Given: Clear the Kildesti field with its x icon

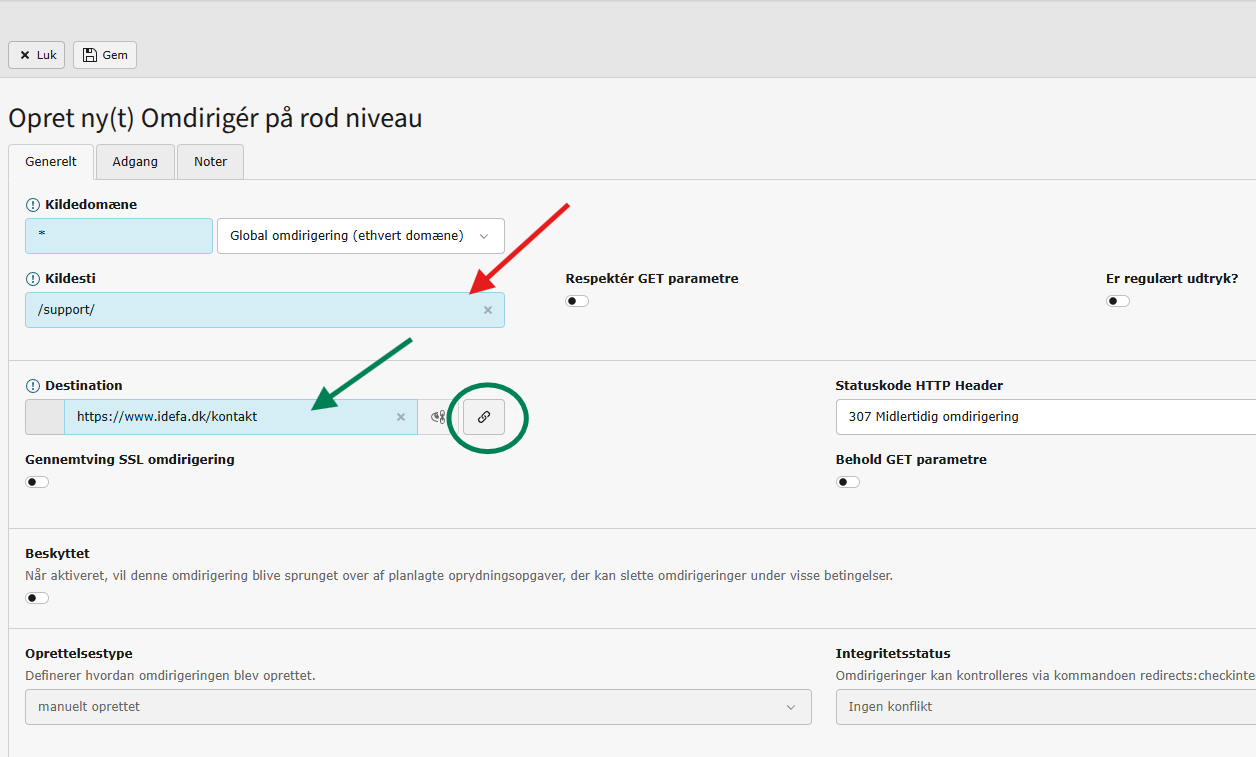Looking at the screenshot, I should (x=488, y=310).
